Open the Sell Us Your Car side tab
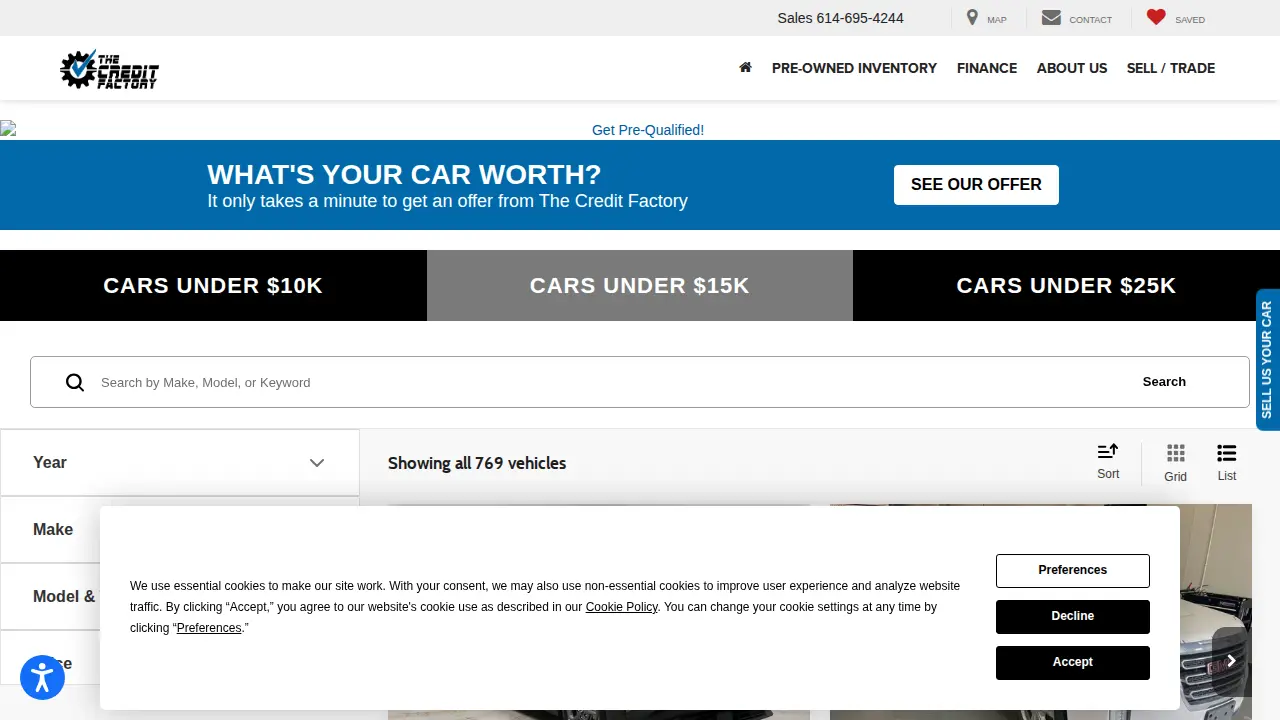The height and width of the screenshot is (720, 1280). coord(1267,360)
